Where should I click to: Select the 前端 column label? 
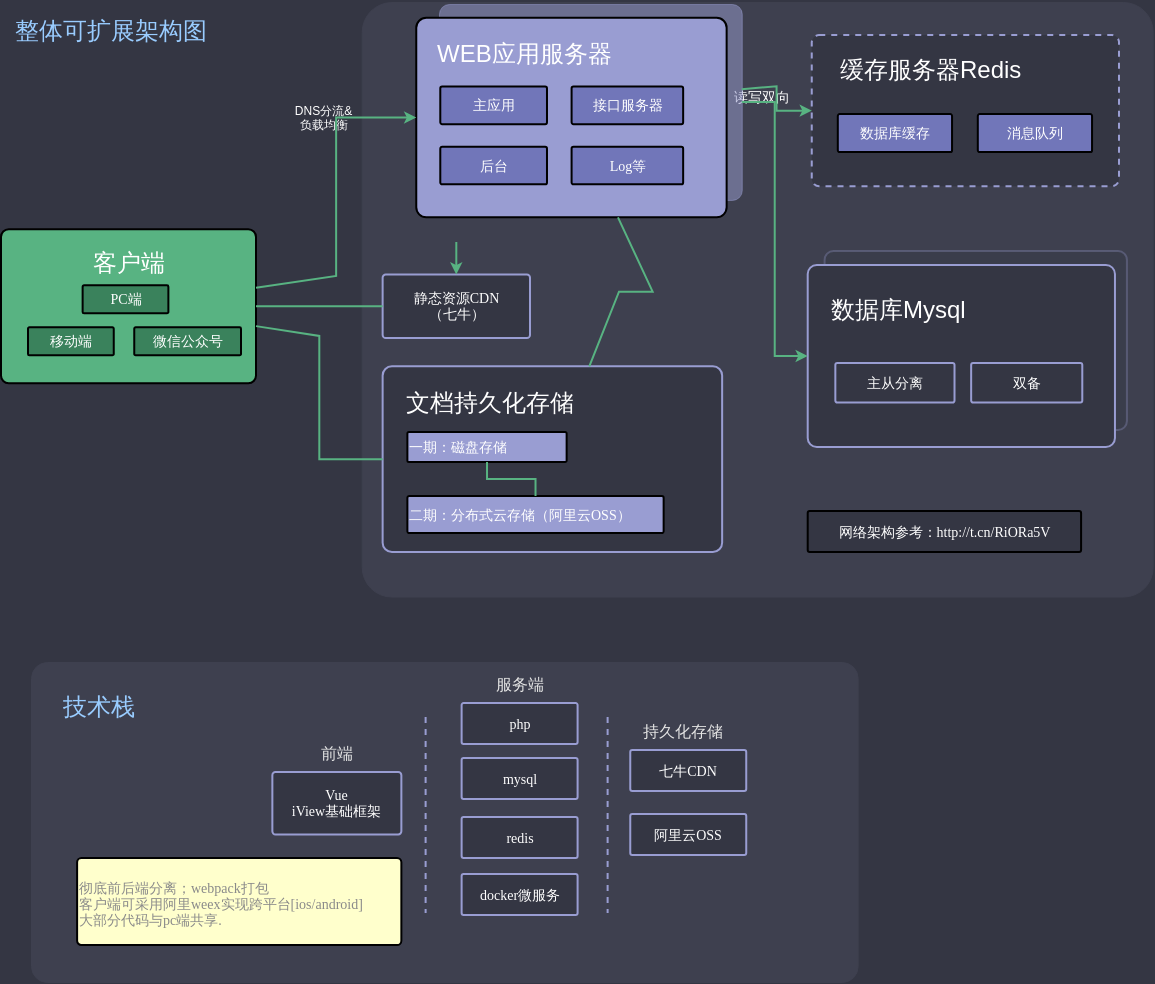click(337, 753)
